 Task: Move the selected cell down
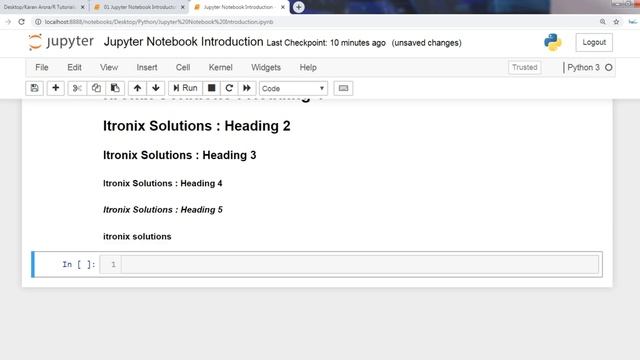(x=156, y=88)
